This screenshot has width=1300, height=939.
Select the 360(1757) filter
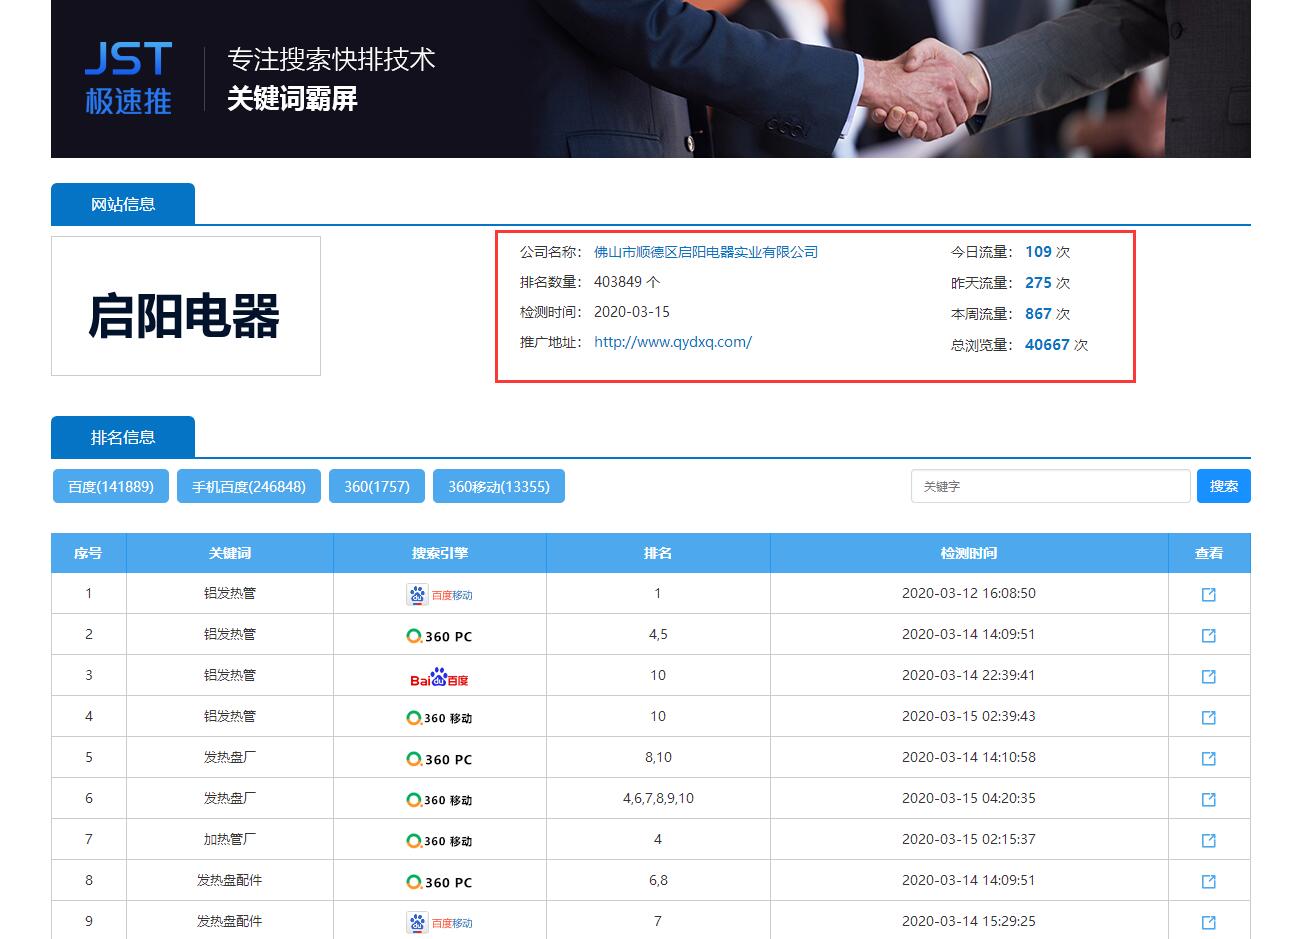tap(376, 486)
